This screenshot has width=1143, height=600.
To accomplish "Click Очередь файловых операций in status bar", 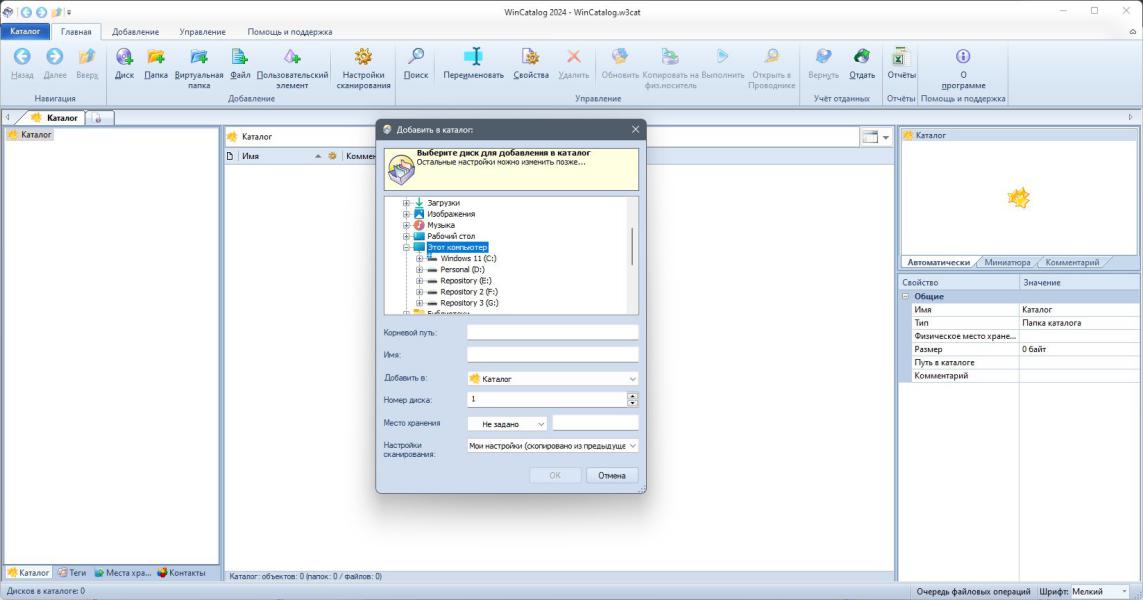I will click(x=973, y=591).
